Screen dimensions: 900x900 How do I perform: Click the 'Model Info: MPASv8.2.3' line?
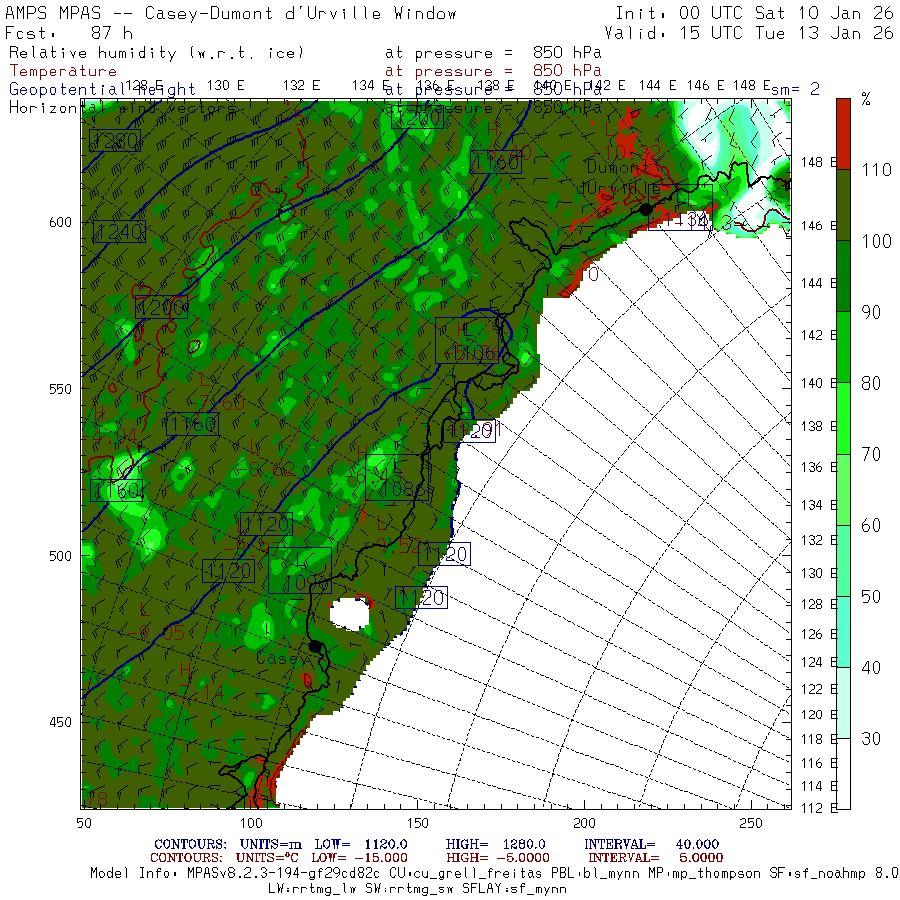click(x=494, y=874)
